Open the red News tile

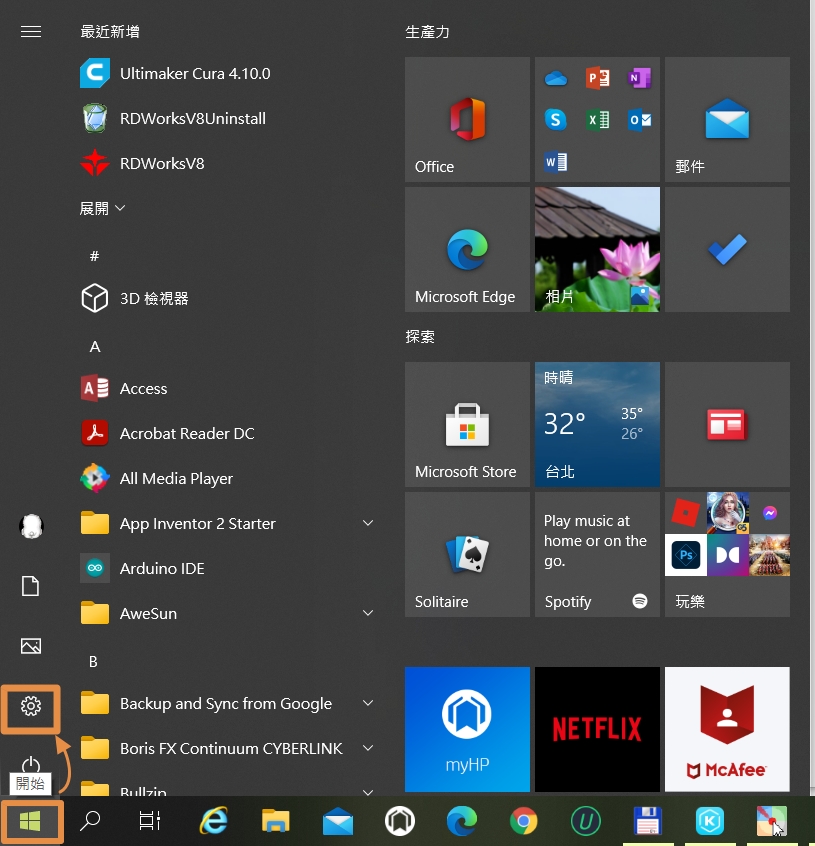727,425
